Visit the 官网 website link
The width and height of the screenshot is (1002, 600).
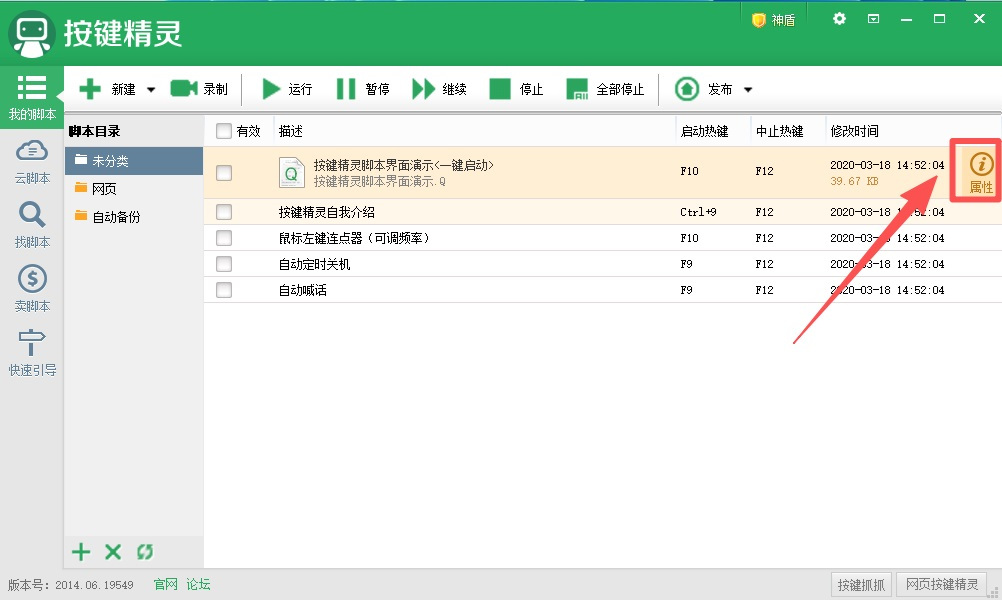click(x=164, y=584)
